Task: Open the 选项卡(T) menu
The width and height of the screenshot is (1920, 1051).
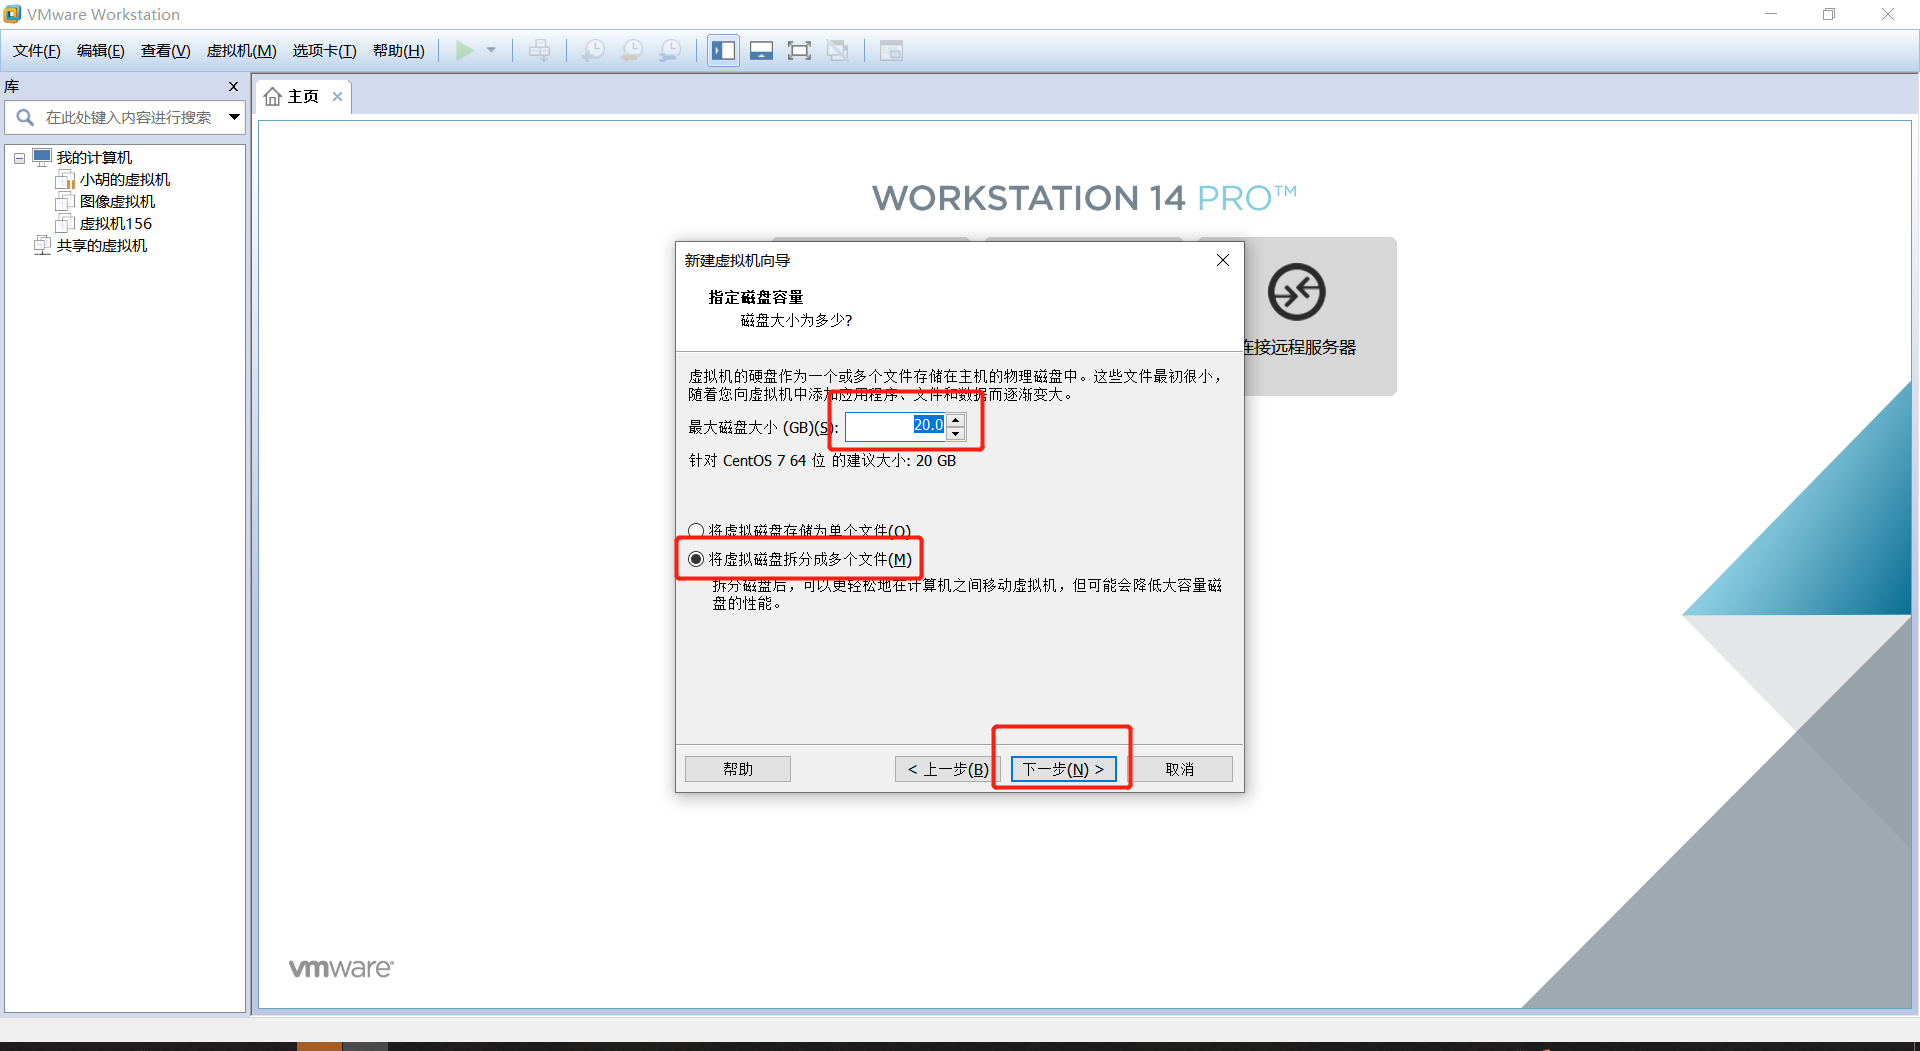Action: [325, 51]
